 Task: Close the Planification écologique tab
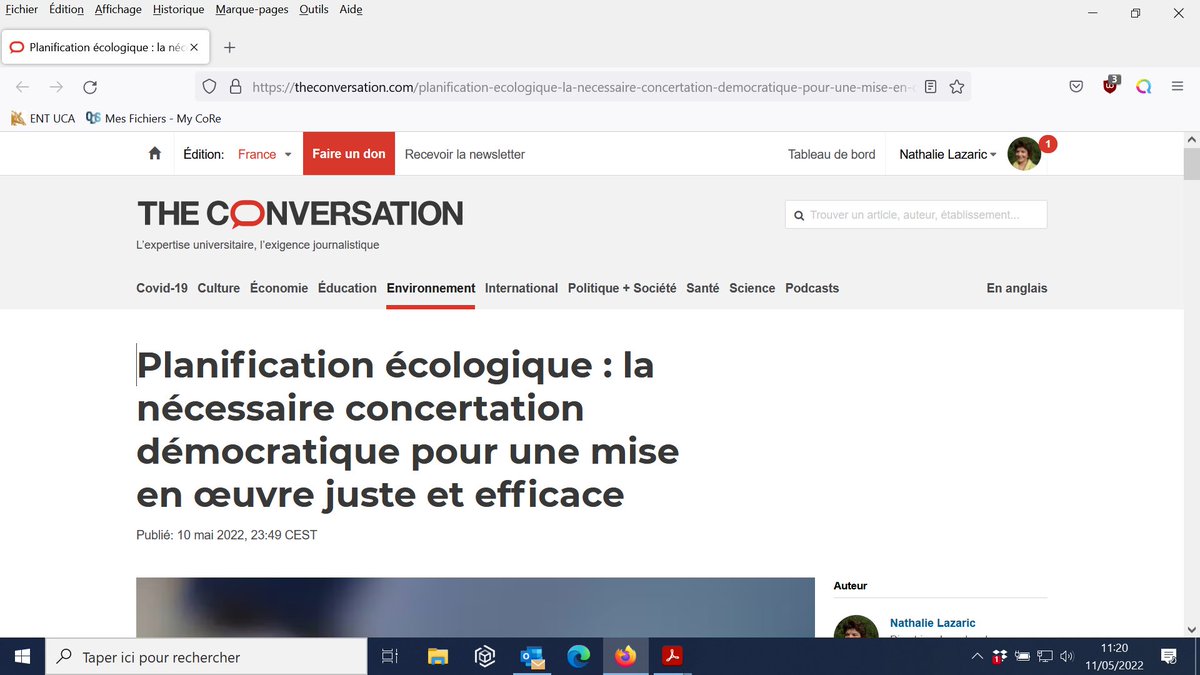tap(194, 47)
